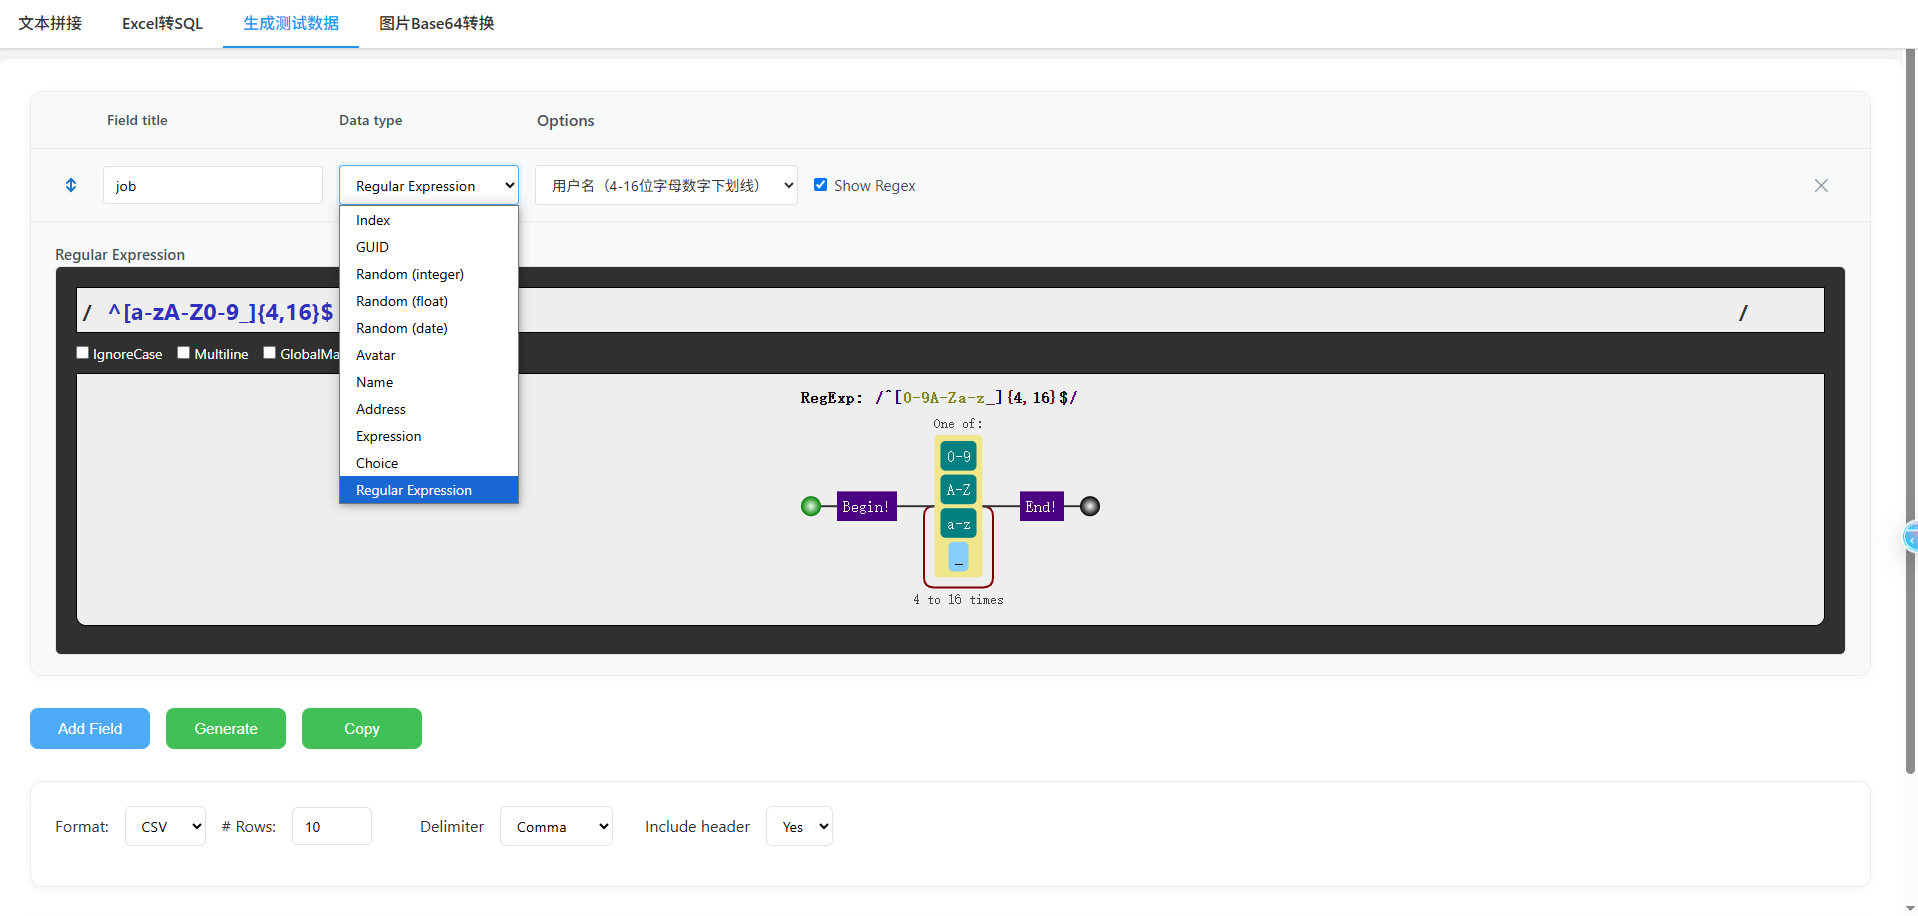This screenshot has height=916, width=1918.
Task: Click the Begin! box in the diagram
Action: (866, 506)
